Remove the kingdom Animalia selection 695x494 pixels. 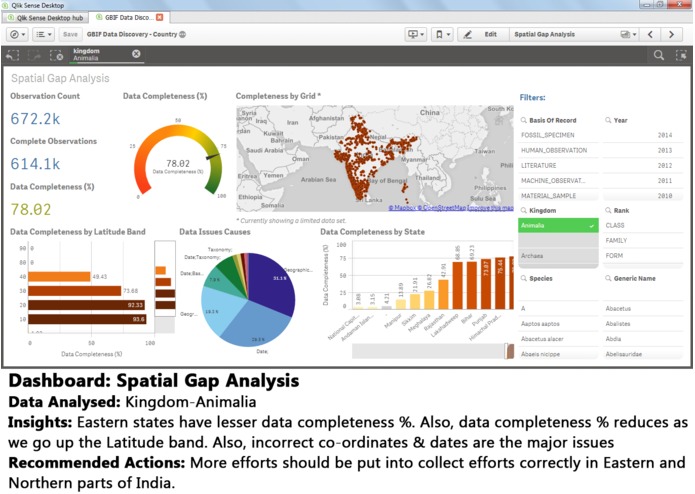point(136,54)
